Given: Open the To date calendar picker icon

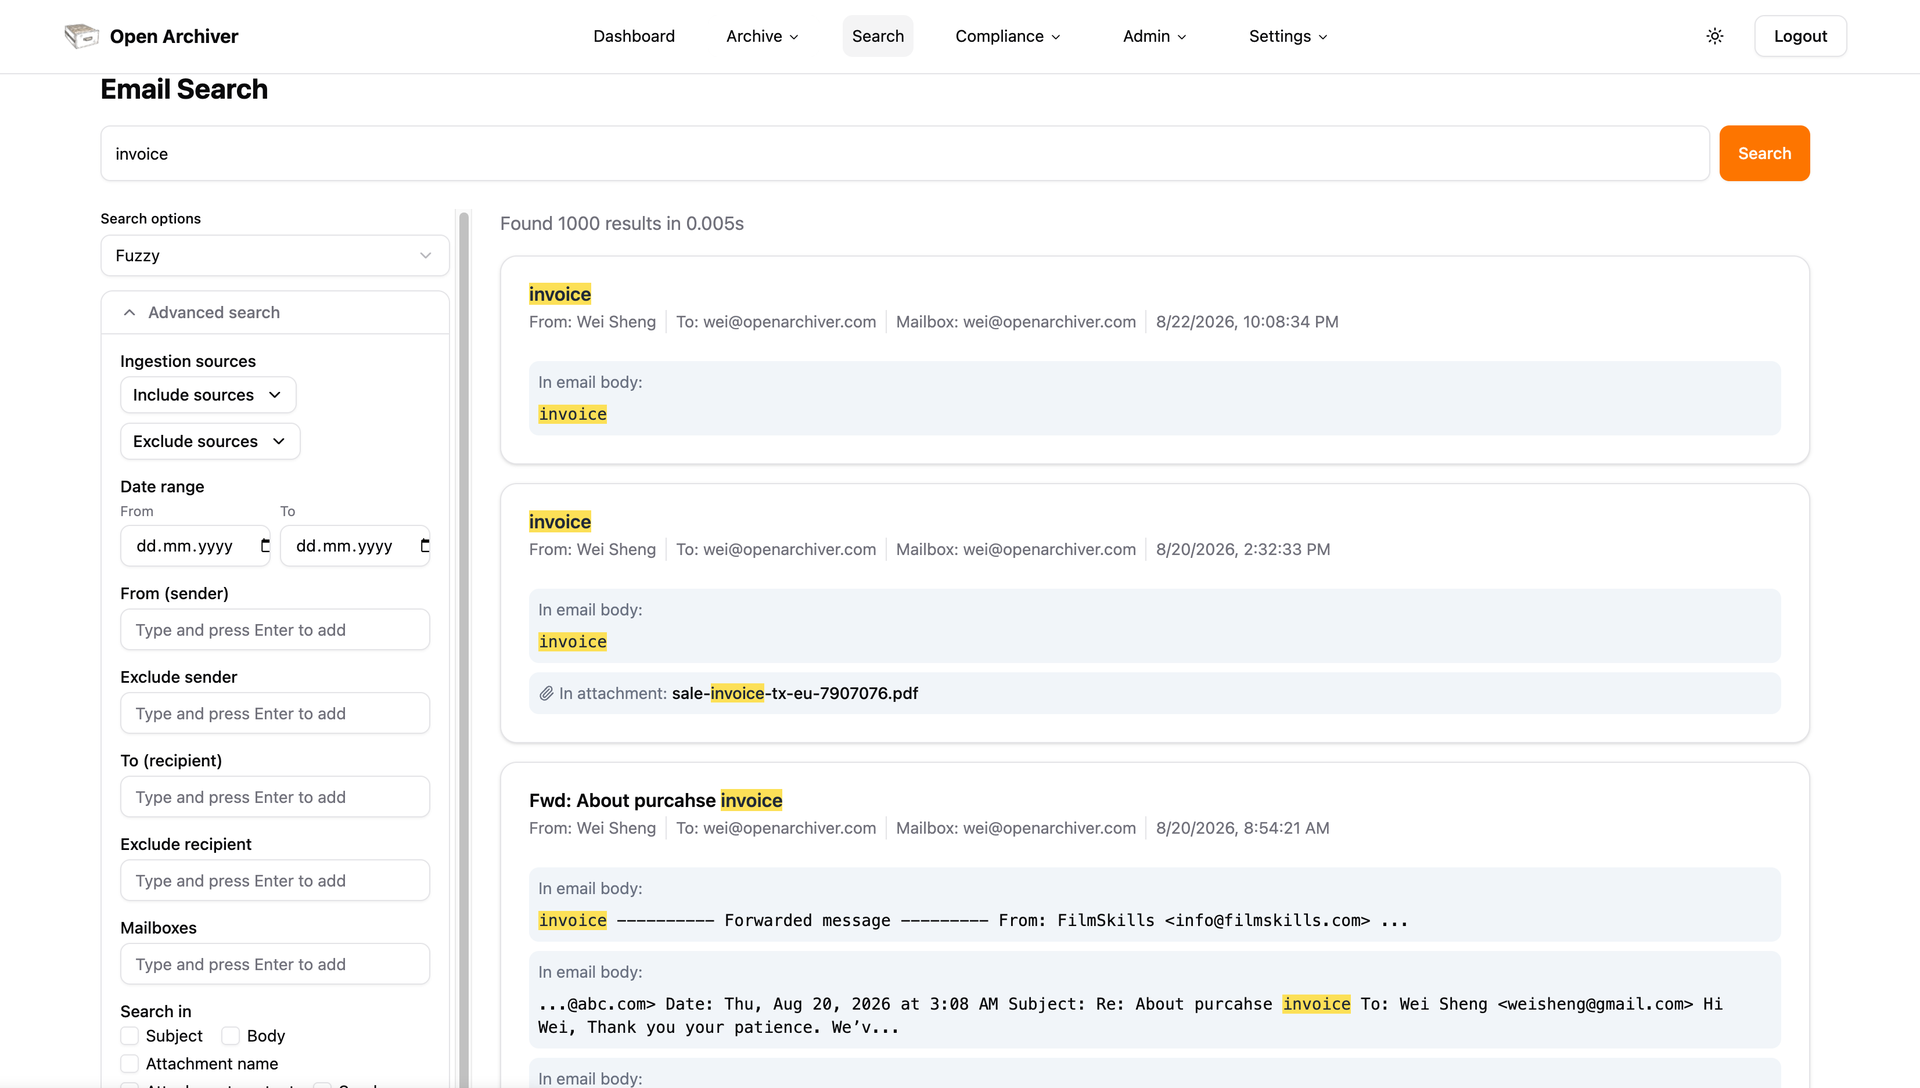Looking at the screenshot, I should click(425, 546).
